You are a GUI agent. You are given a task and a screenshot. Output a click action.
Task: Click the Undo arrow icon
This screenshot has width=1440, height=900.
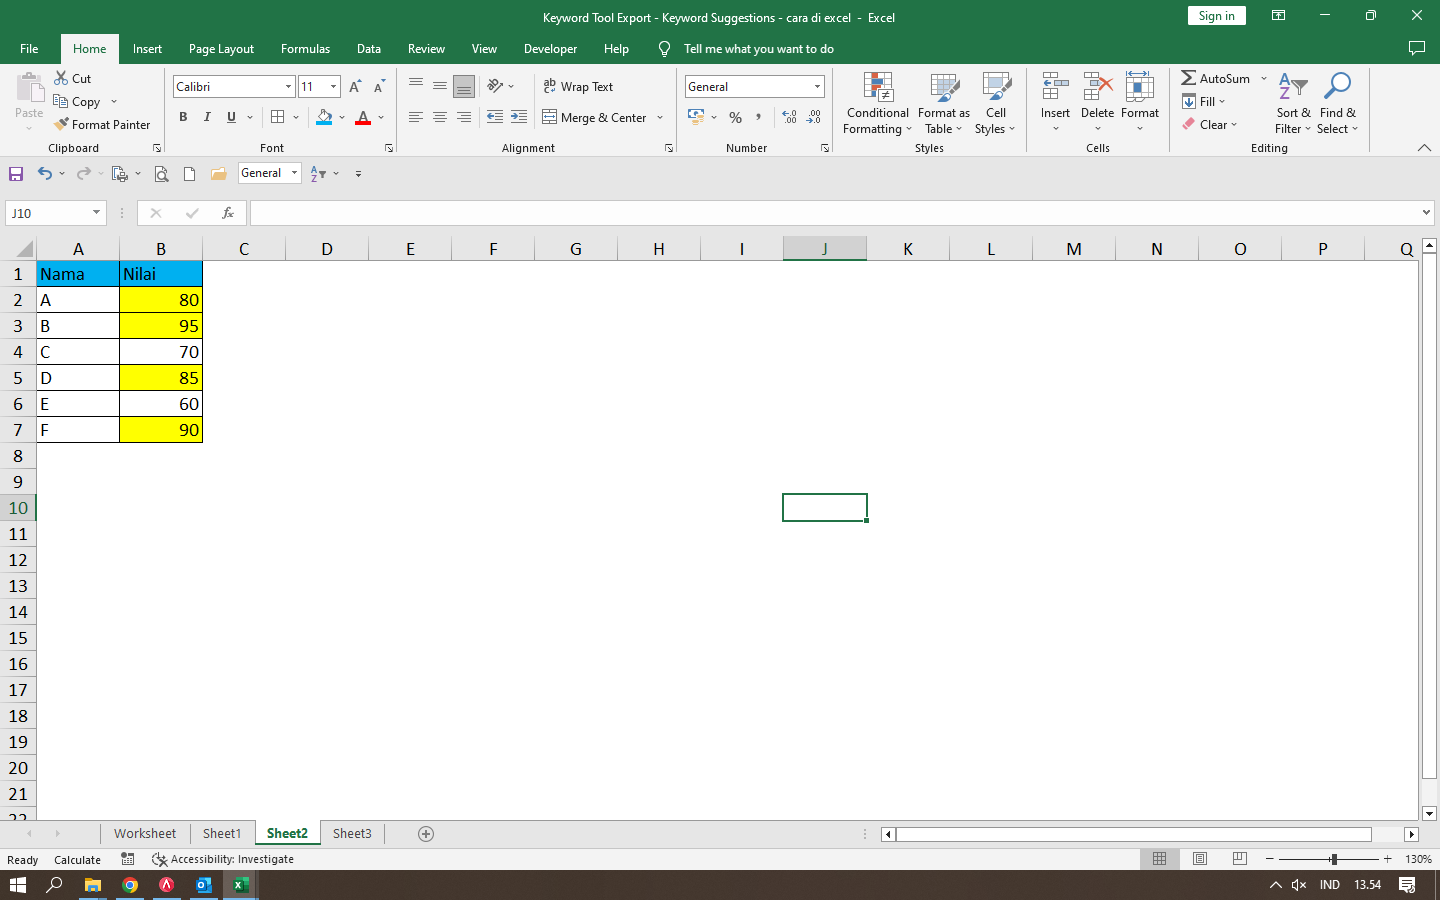[x=44, y=174]
